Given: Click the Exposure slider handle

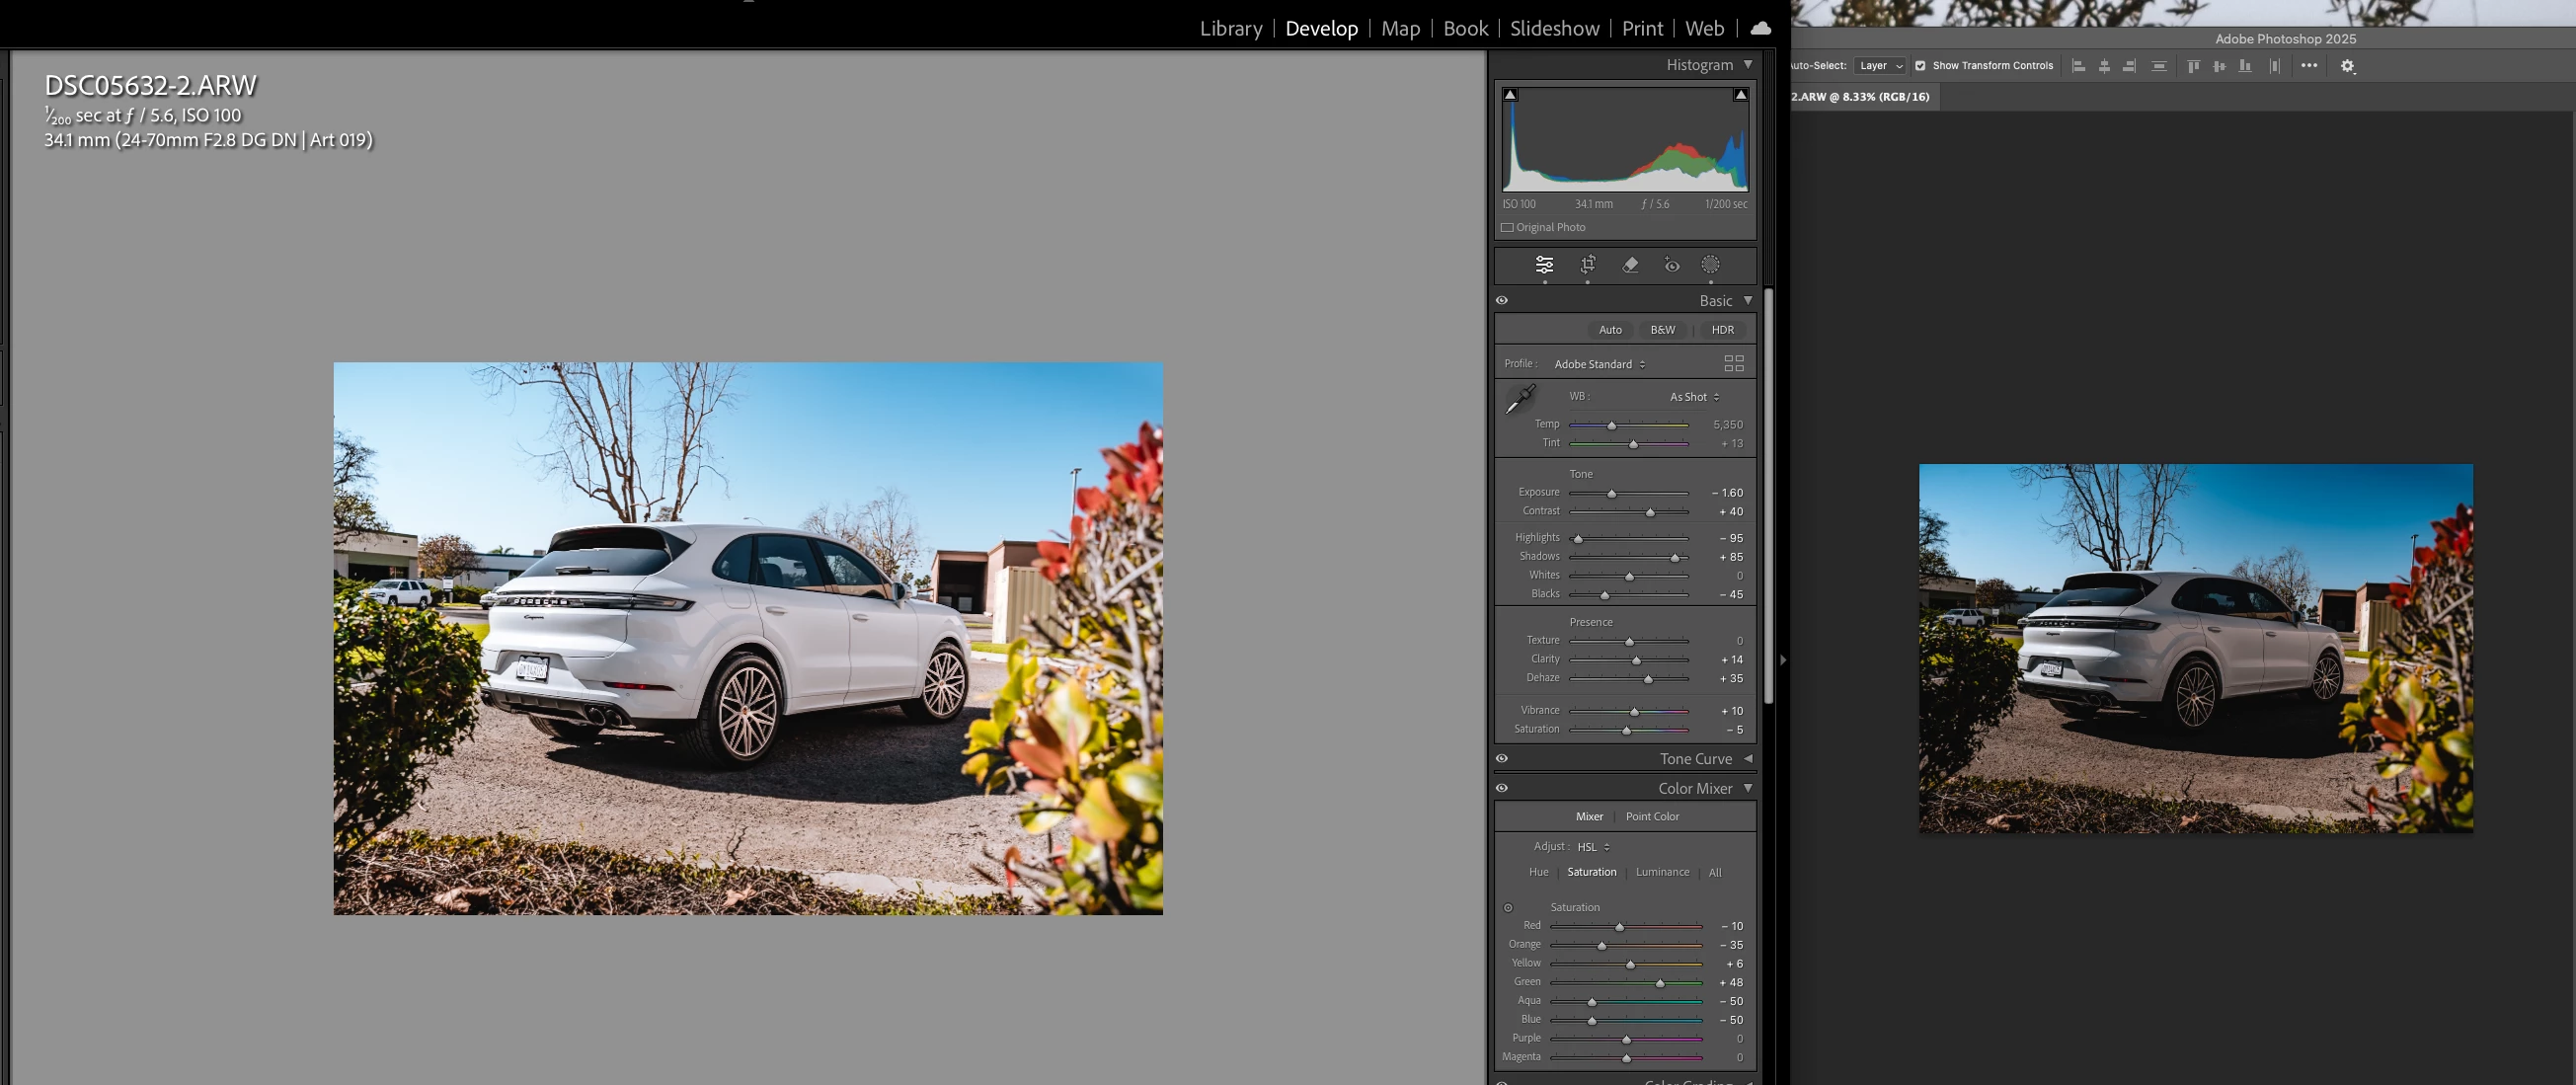Looking at the screenshot, I should 1611,494.
